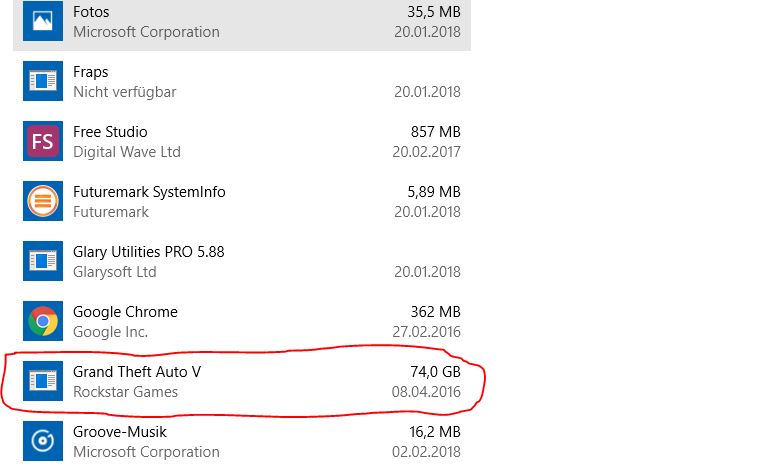Click the Futuremark SystemInfo orange icon
Viewport: 768px width, 474px height.
(x=43, y=201)
